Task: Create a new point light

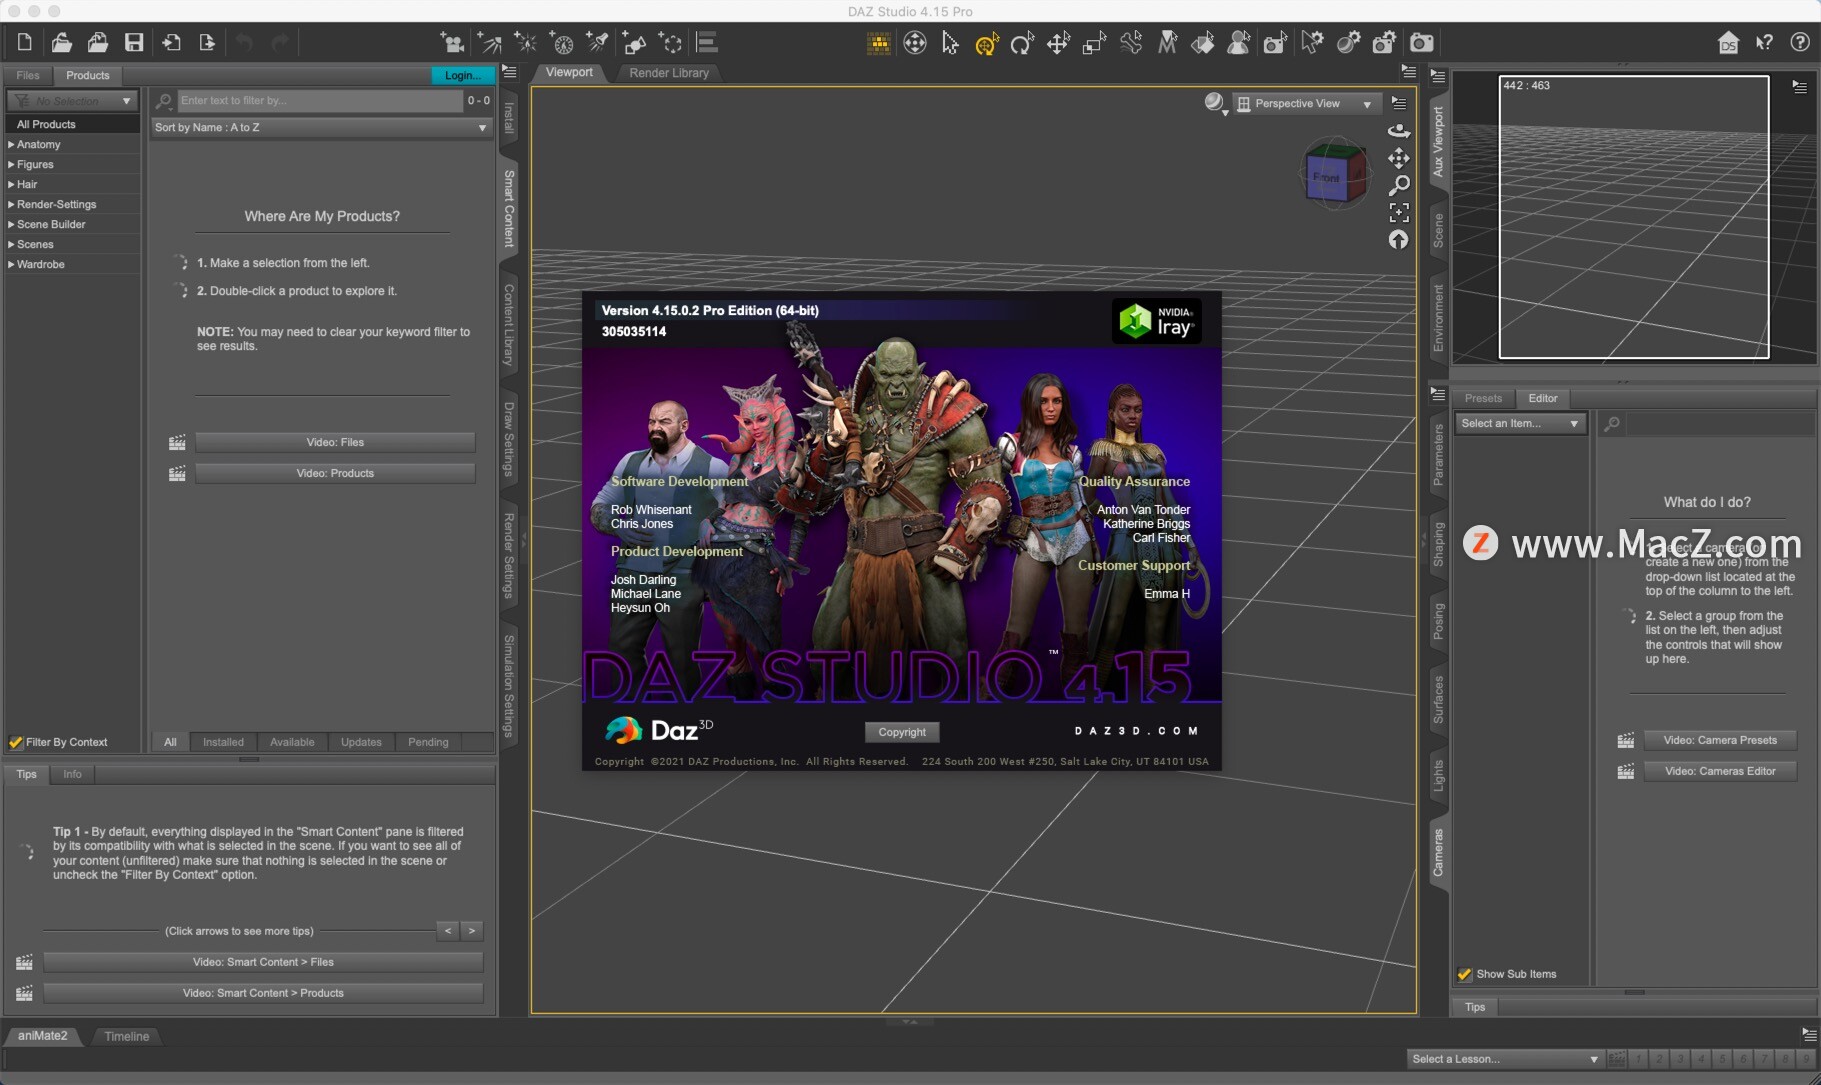Action: tap(525, 42)
